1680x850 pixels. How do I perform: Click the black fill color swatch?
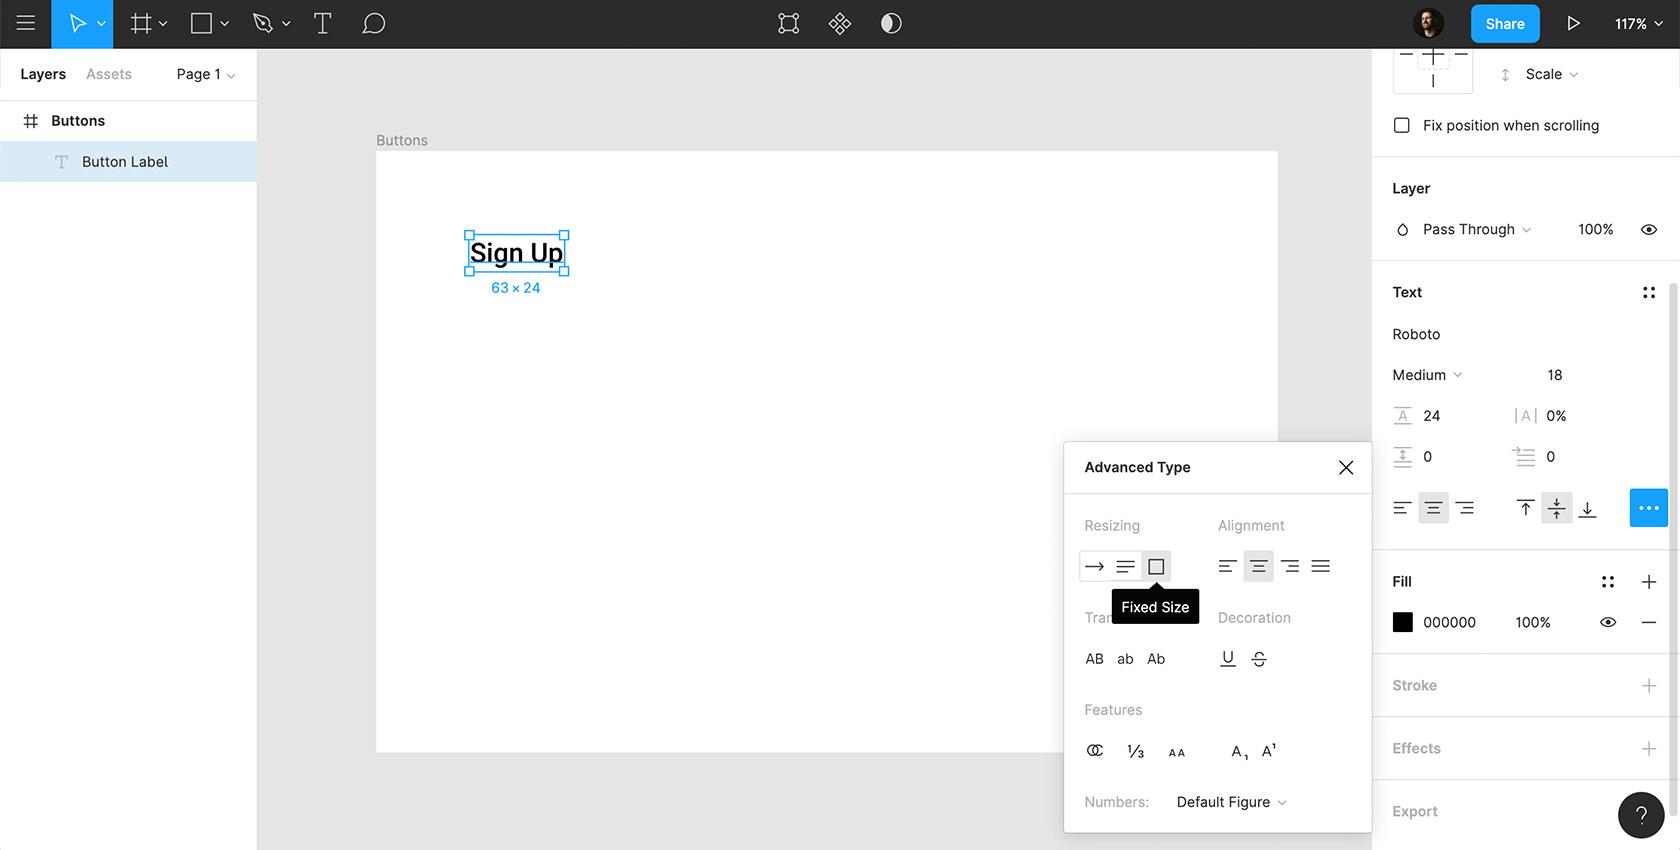1403,622
